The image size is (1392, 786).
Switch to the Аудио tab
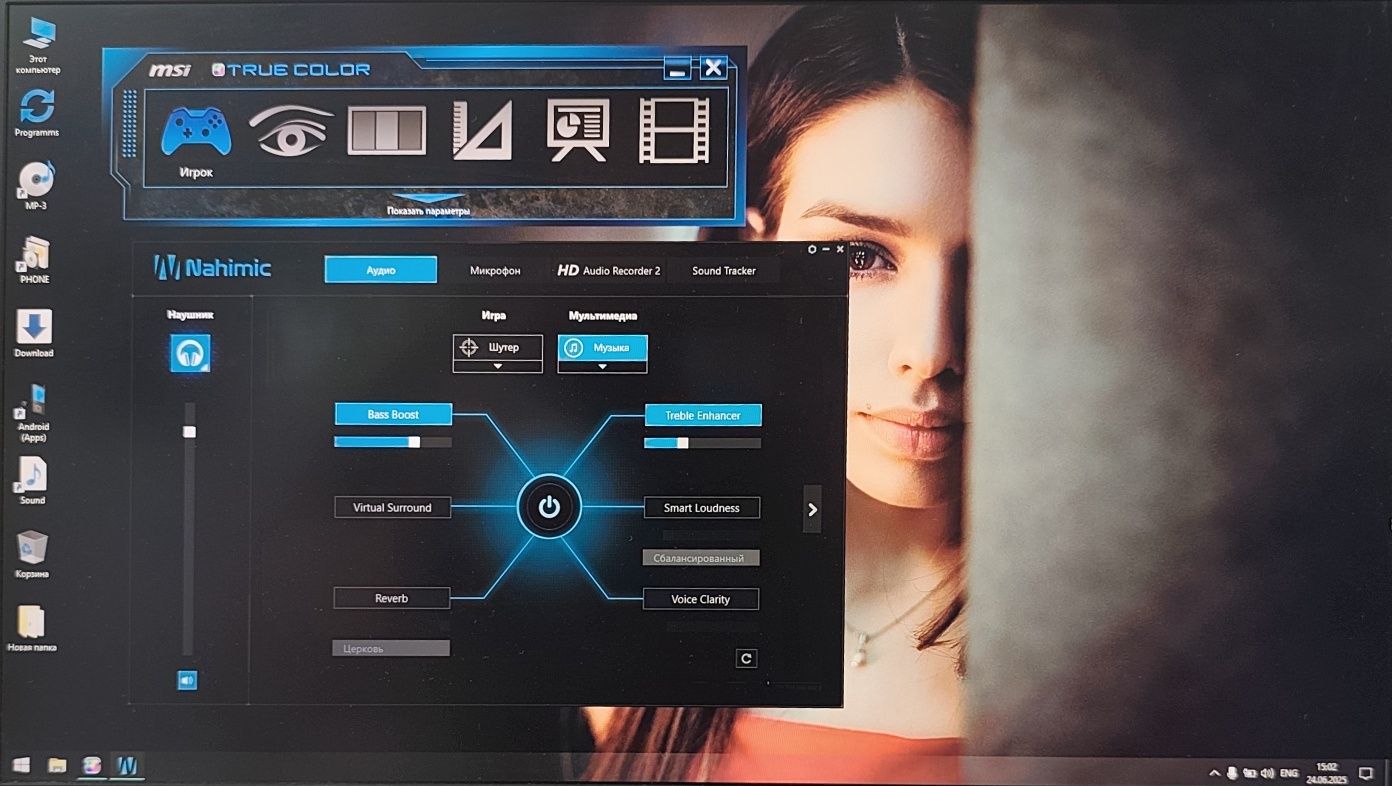point(381,270)
